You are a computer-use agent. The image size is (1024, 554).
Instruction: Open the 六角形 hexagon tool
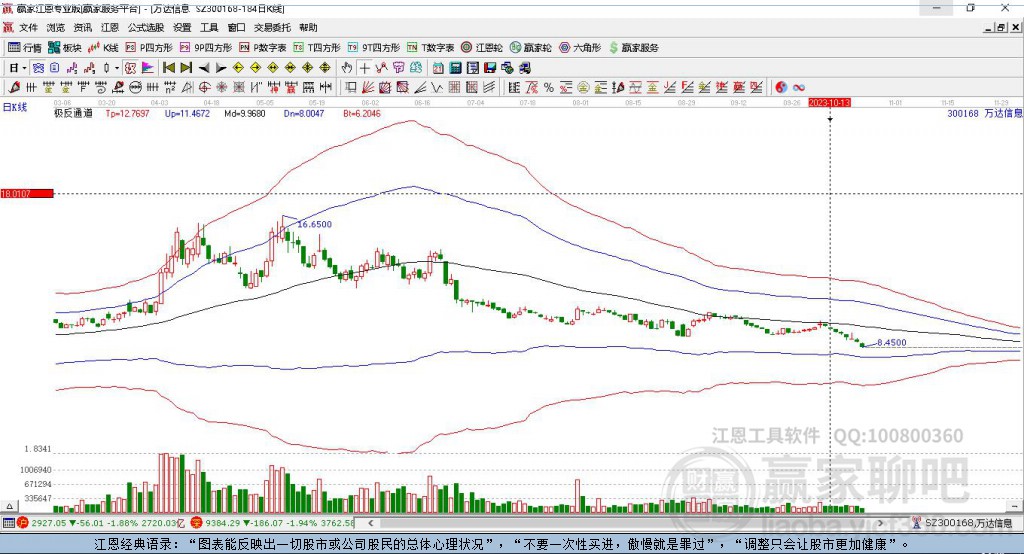[x=580, y=48]
